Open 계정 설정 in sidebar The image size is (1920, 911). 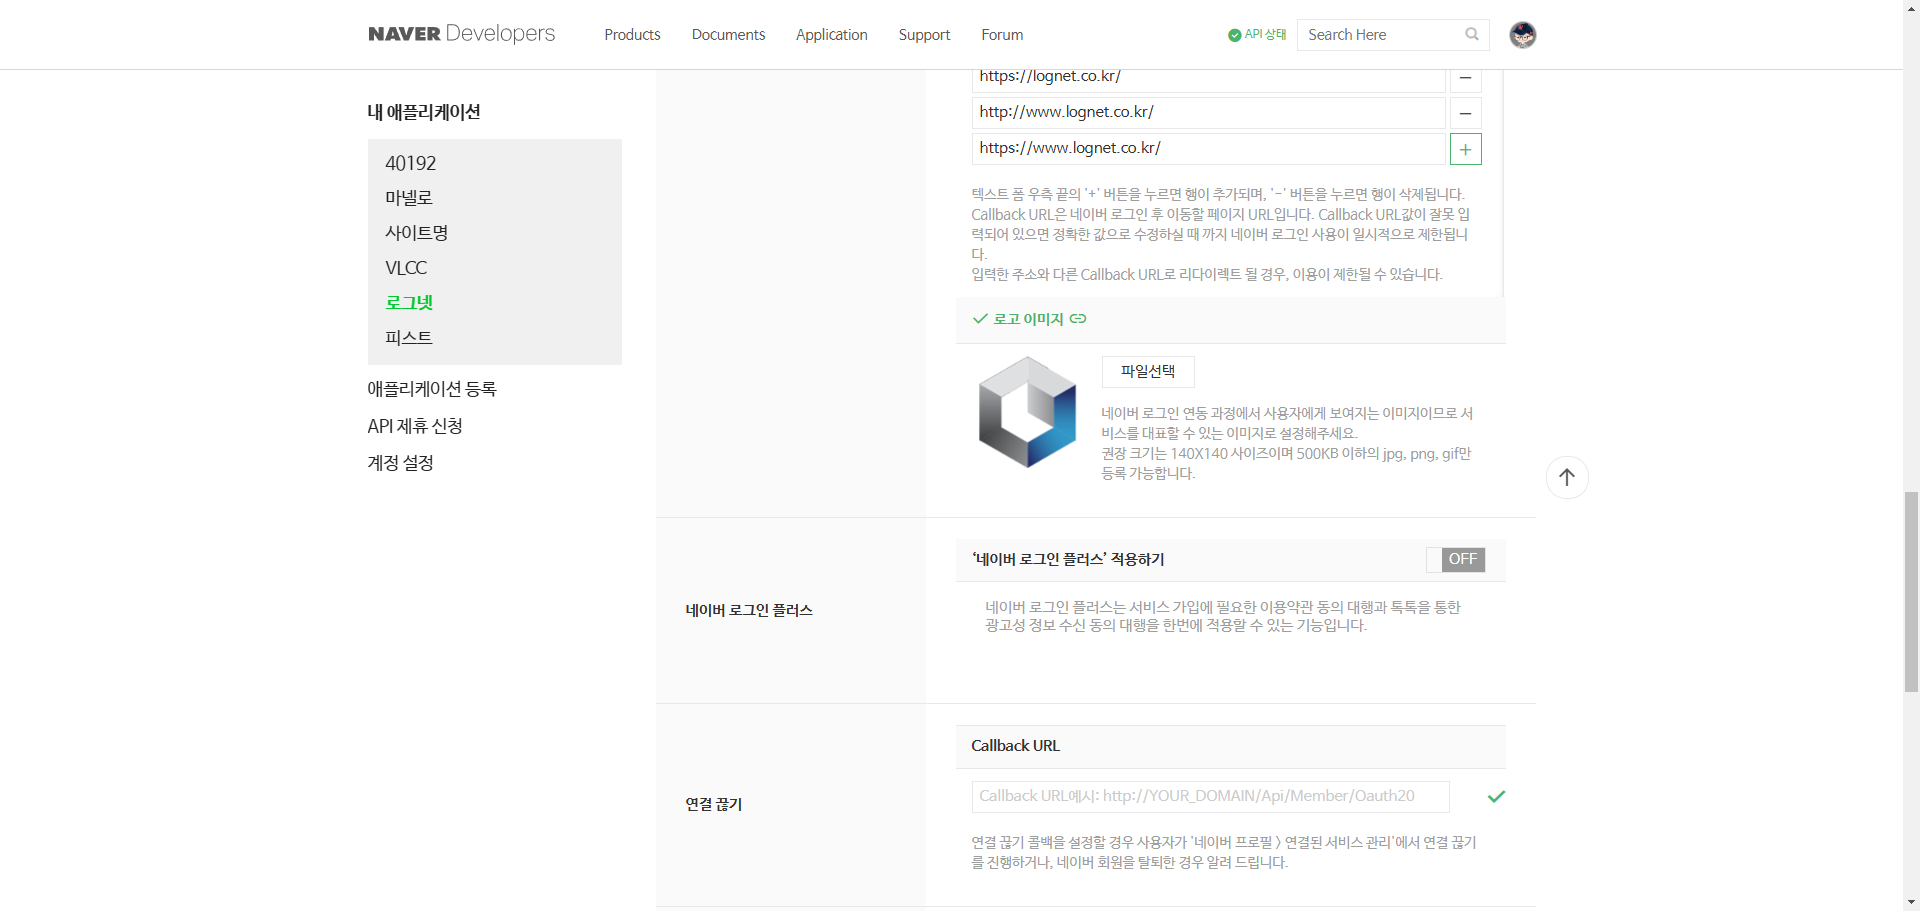(x=401, y=463)
